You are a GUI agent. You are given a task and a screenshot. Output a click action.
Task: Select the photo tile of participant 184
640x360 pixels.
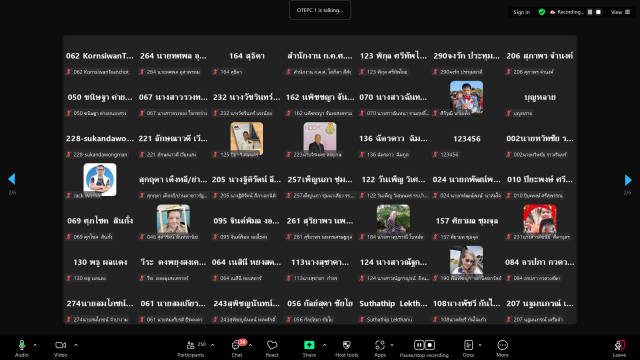(x=393, y=220)
